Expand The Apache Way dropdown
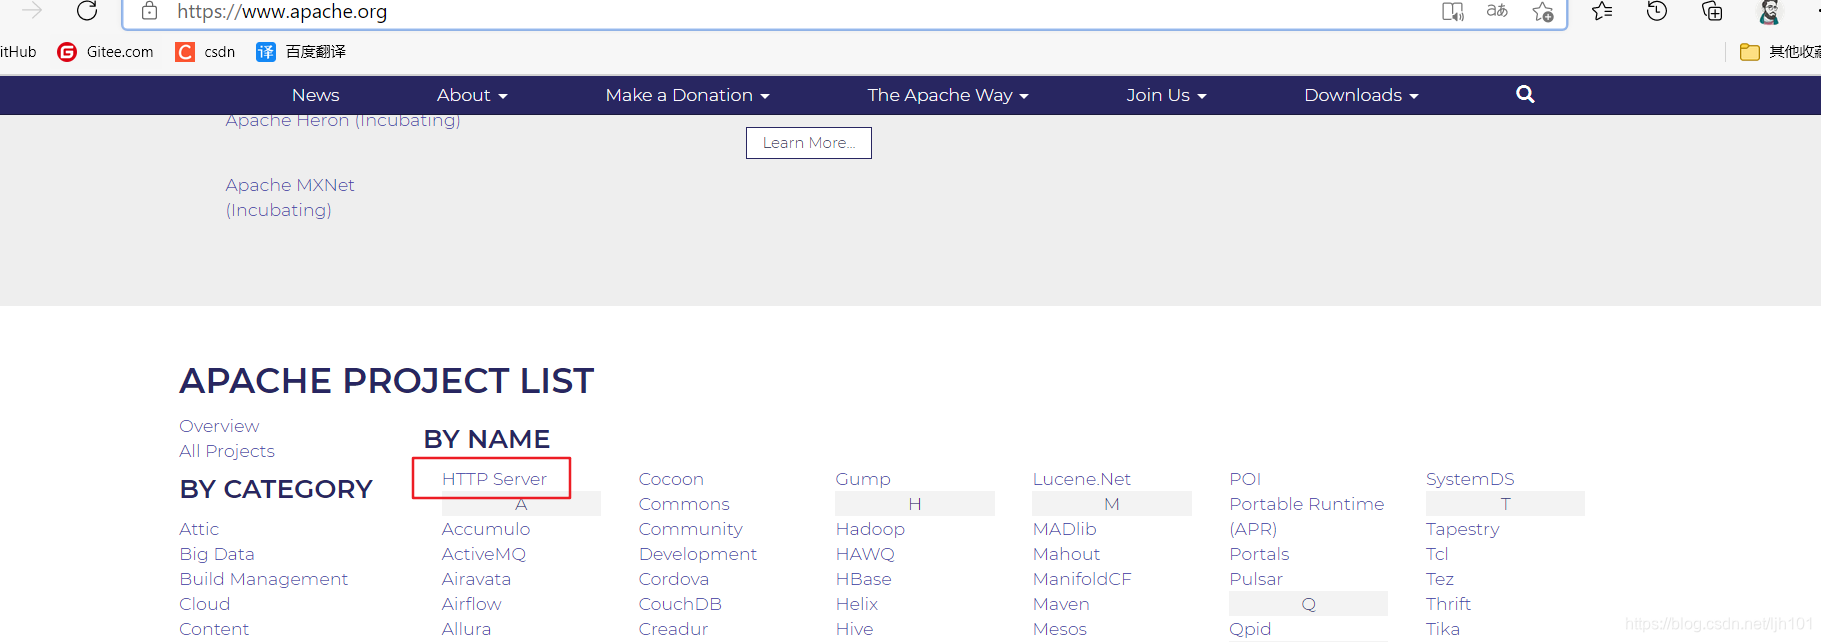The image size is (1821, 642). click(x=948, y=95)
